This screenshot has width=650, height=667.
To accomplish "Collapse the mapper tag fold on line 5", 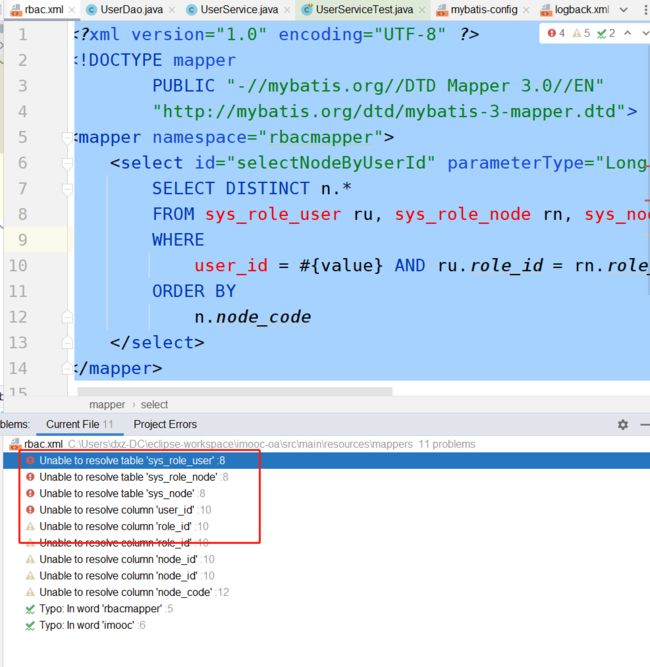I will tap(67, 137).
